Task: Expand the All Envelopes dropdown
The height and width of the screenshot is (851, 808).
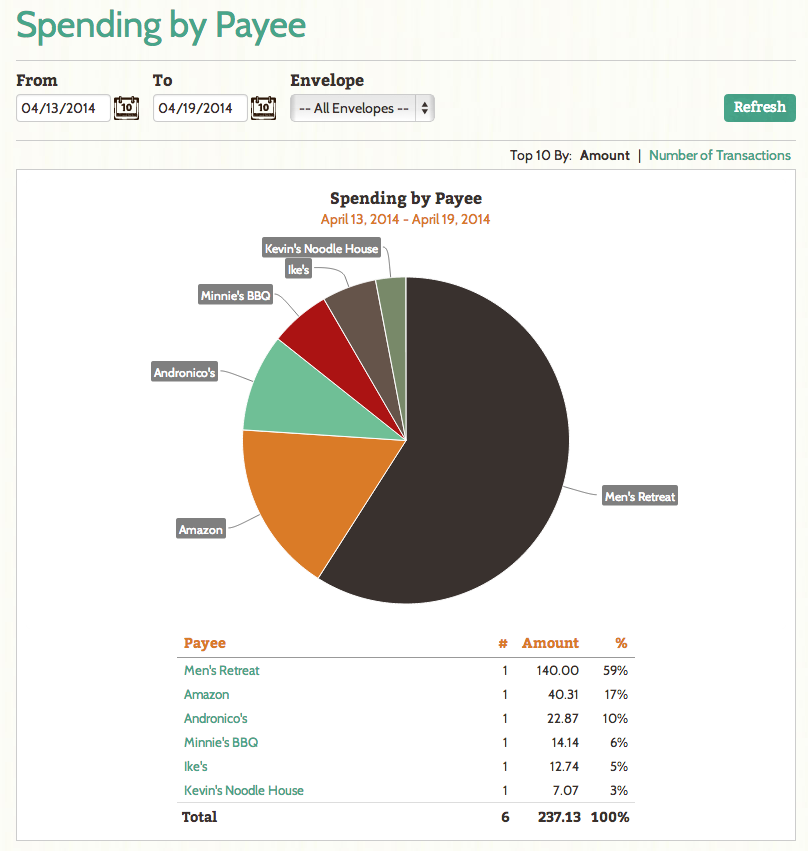Action: pos(362,108)
